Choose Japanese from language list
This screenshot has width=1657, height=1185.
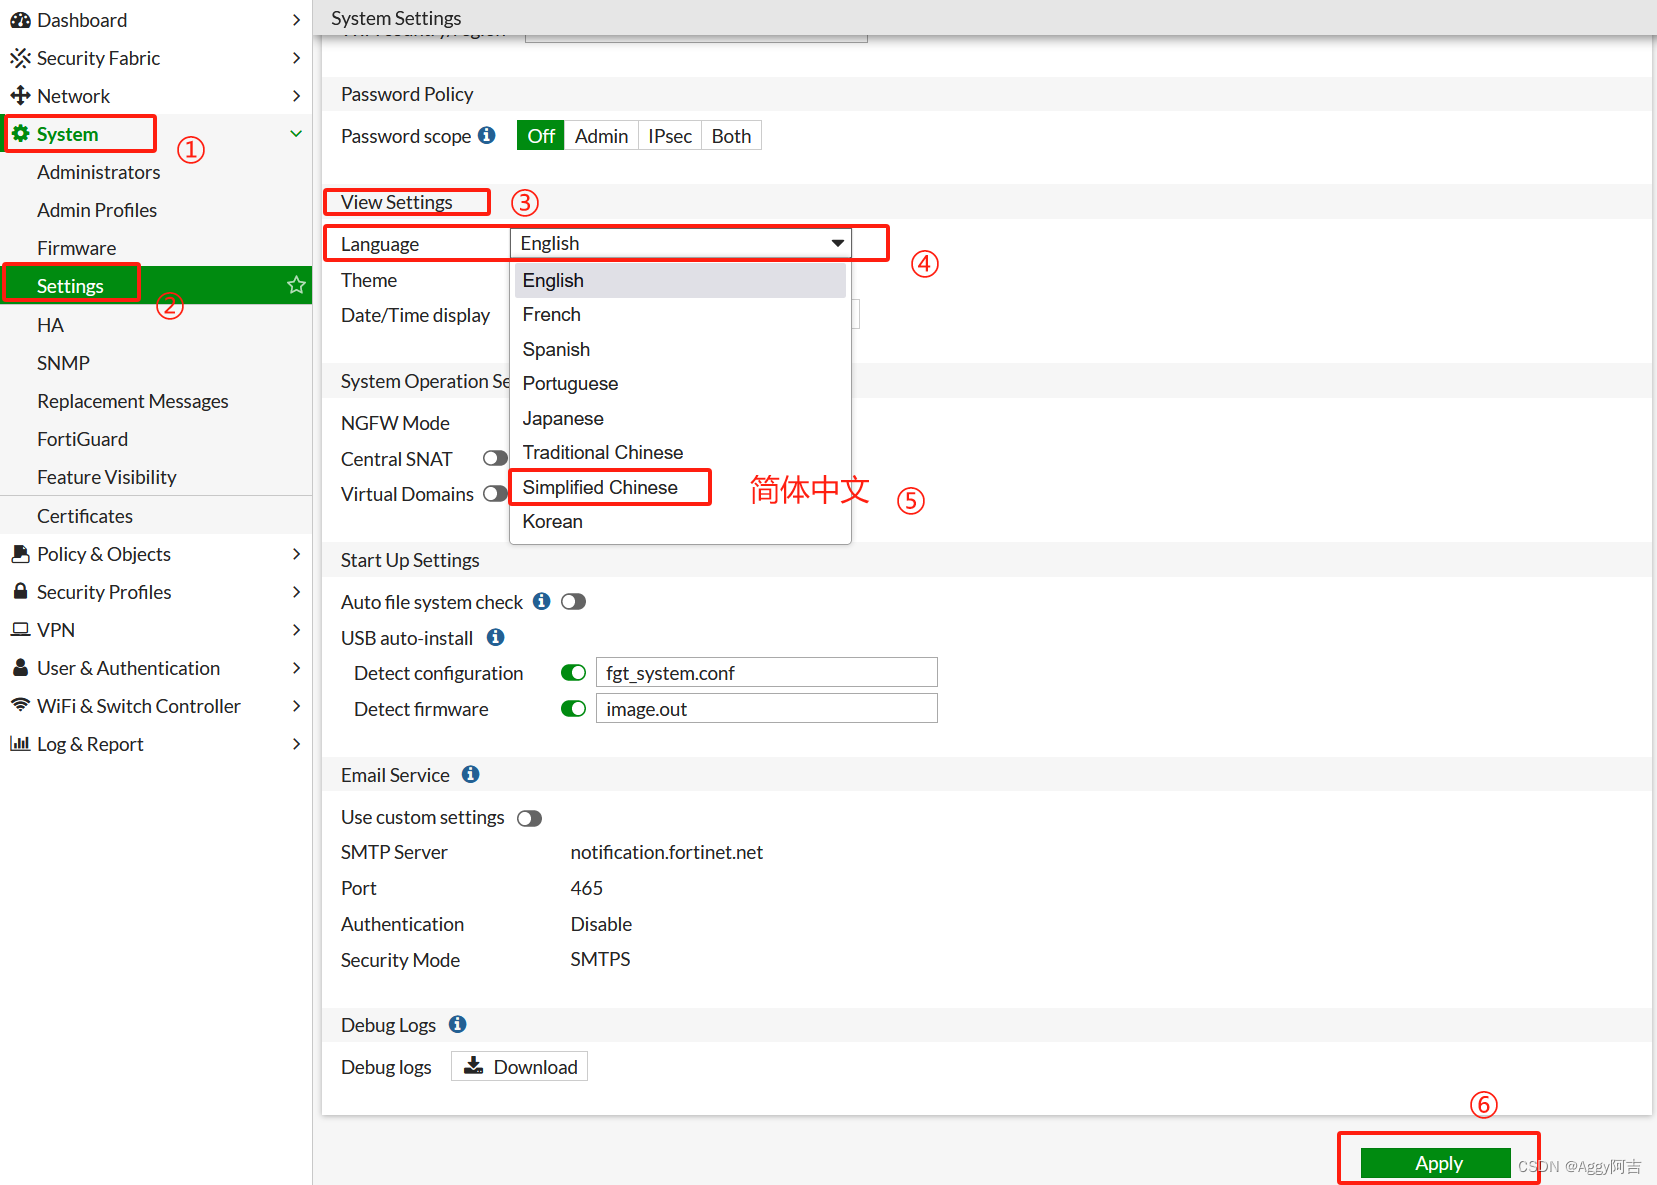[680, 418]
